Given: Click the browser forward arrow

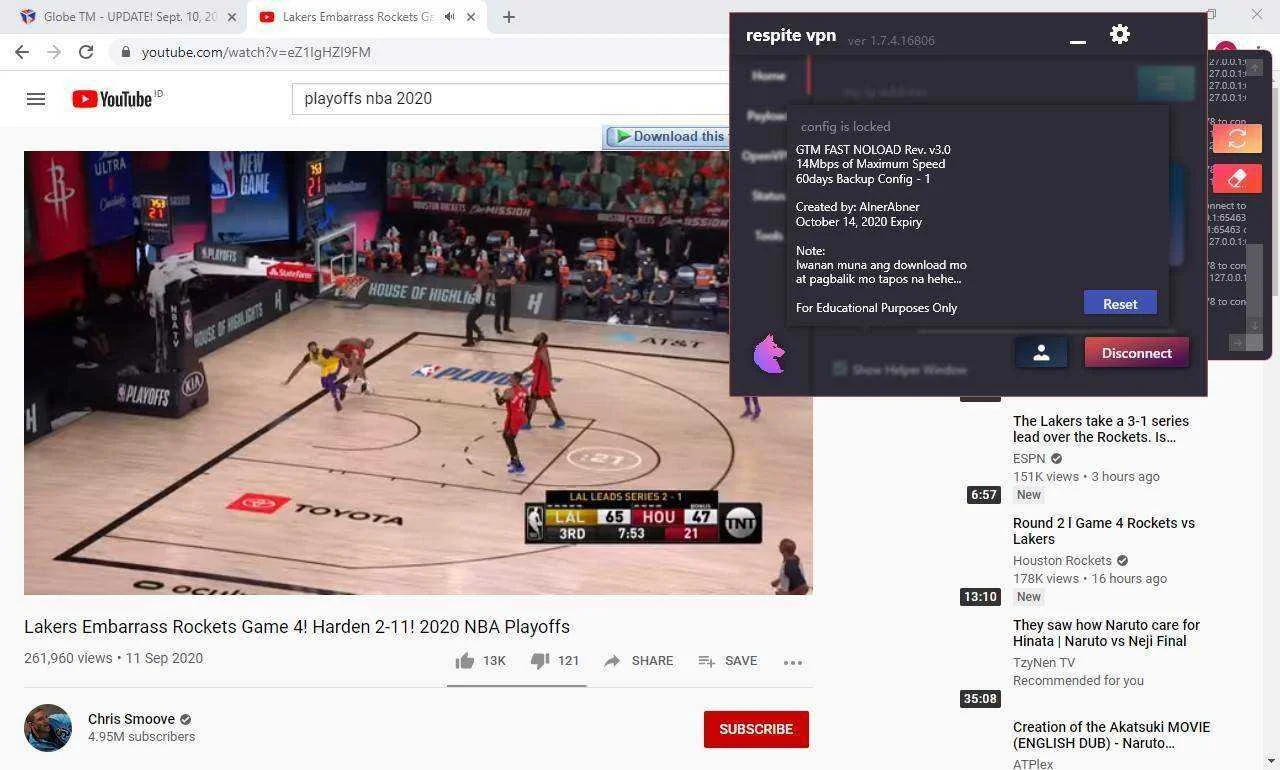Looking at the screenshot, I should tap(54, 52).
